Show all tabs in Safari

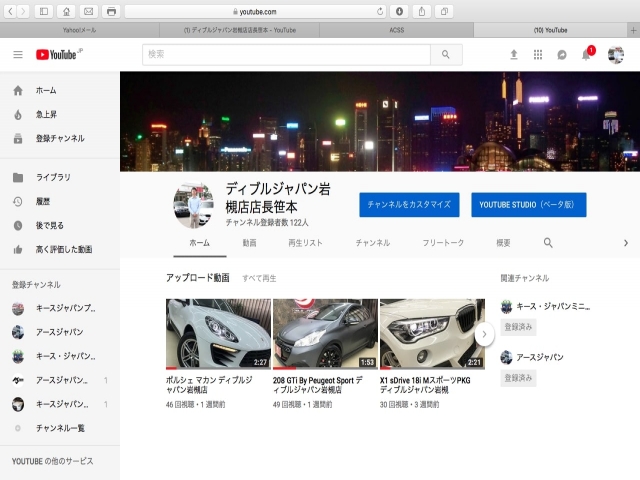[x=444, y=11]
